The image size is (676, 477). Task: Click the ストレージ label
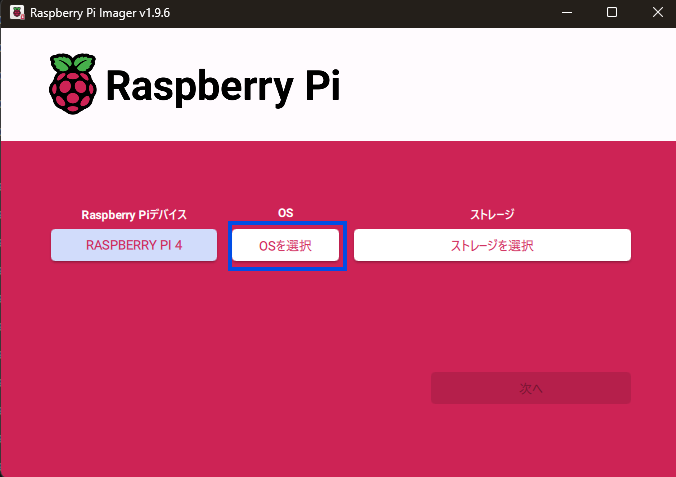pyautogui.click(x=492, y=214)
